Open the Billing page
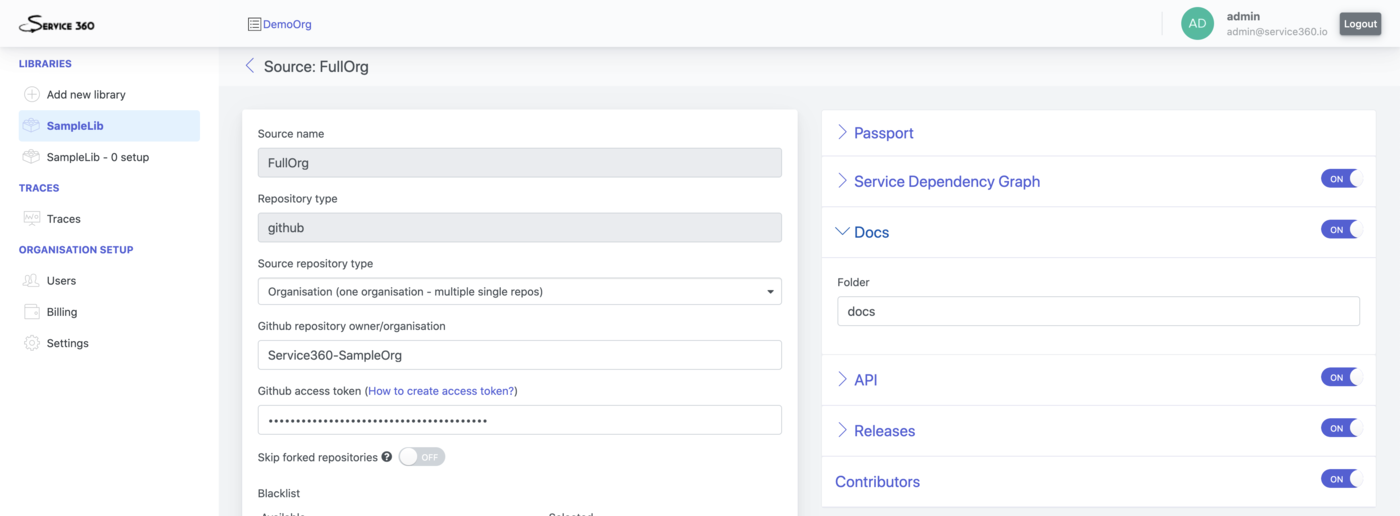1400x516 pixels. (x=62, y=312)
